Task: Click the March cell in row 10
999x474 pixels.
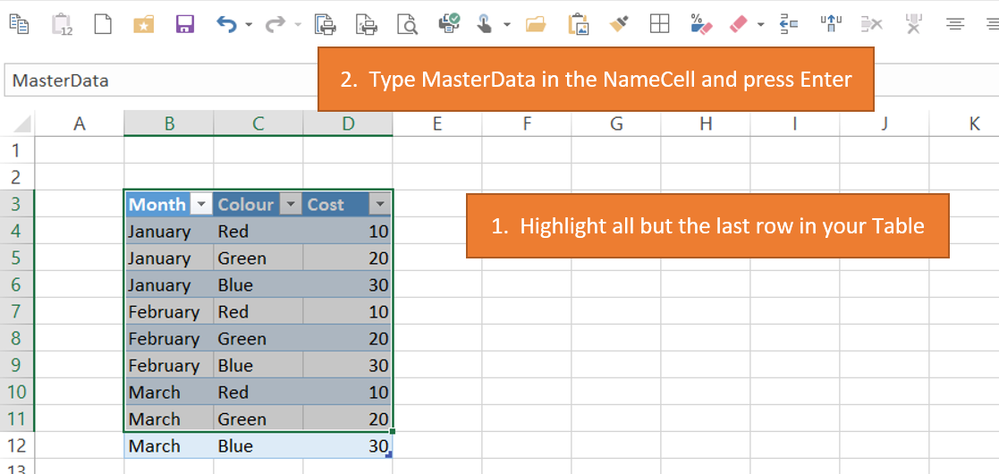Action: (169, 392)
